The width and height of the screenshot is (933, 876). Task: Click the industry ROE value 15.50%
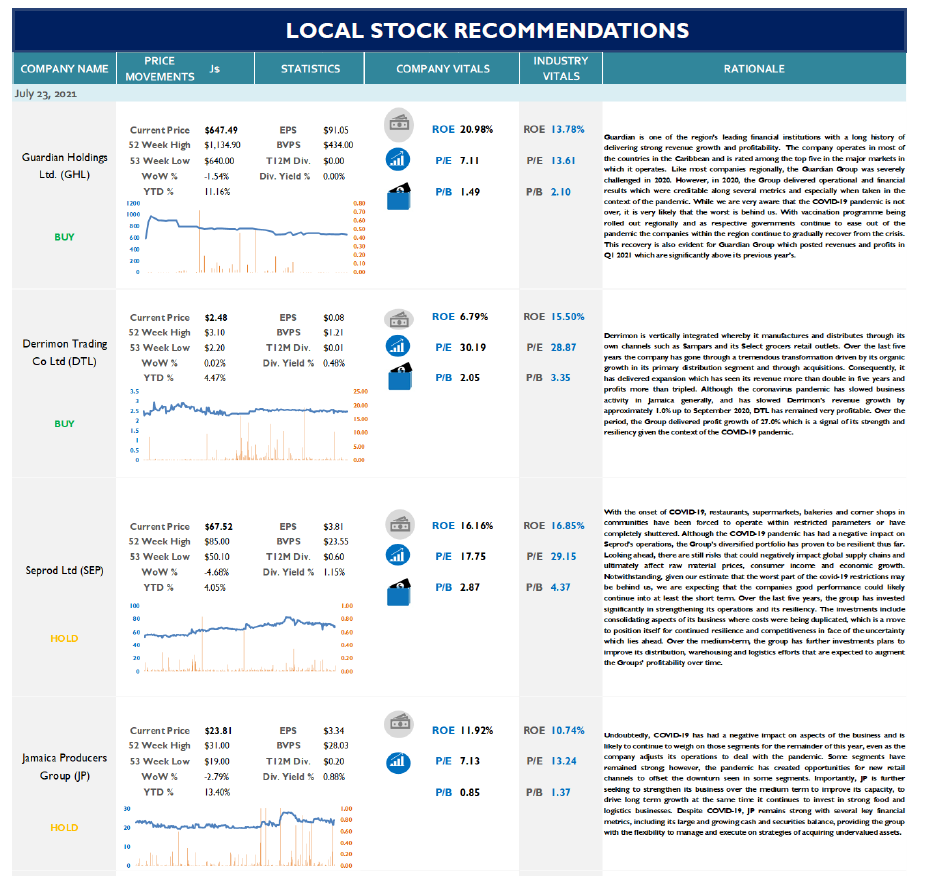pyautogui.click(x=567, y=317)
